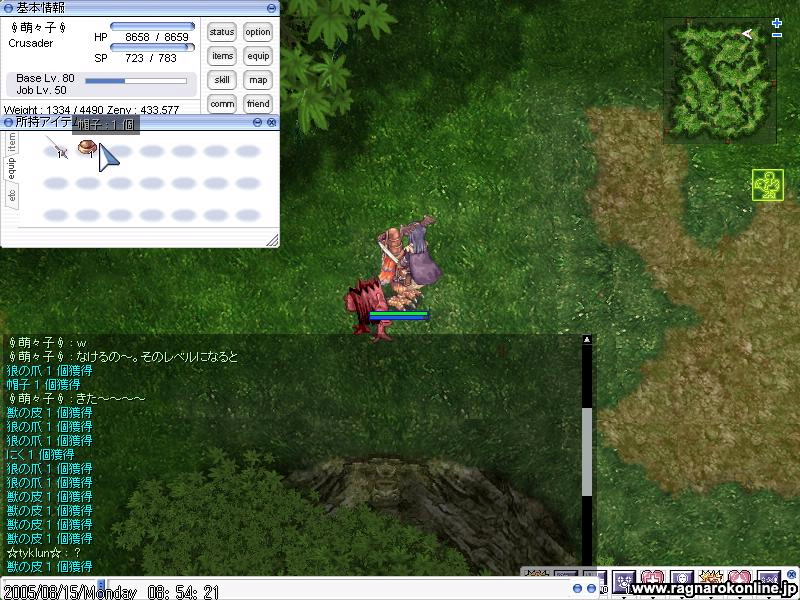The image size is (800, 600).
Task: Switch to the etc tab in inventory
Action: 12,195
